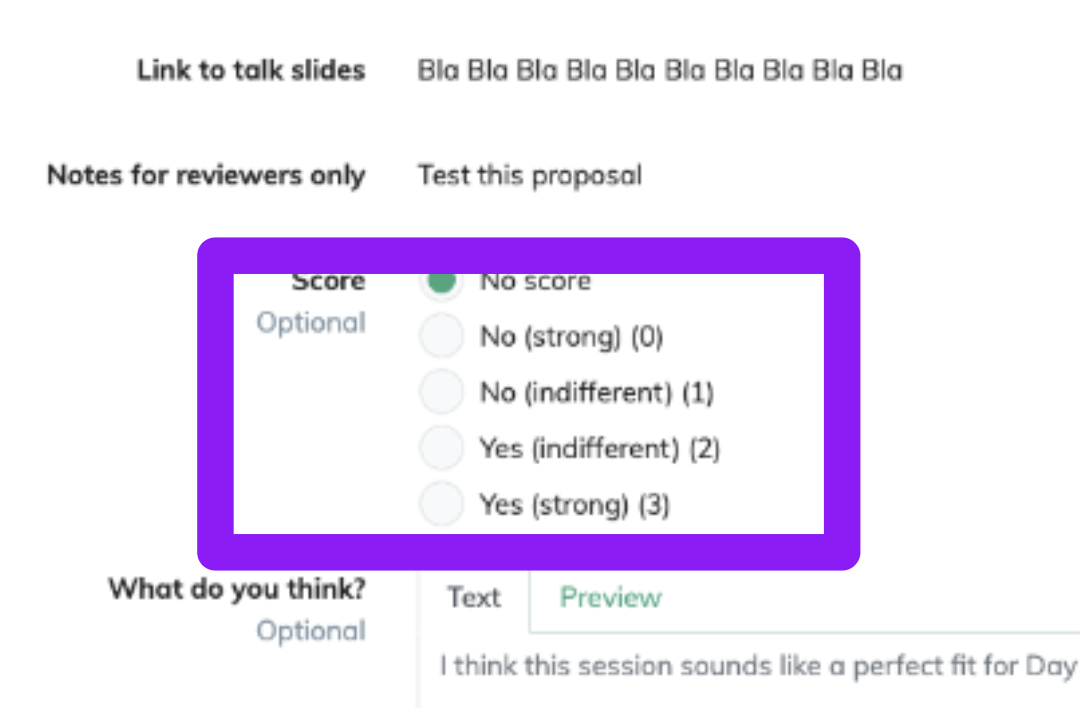This screenshot has width=1080, height=724.
Task: Pick the 'No (indifferent) (1)' radio circle
Action: coord(442,391)
